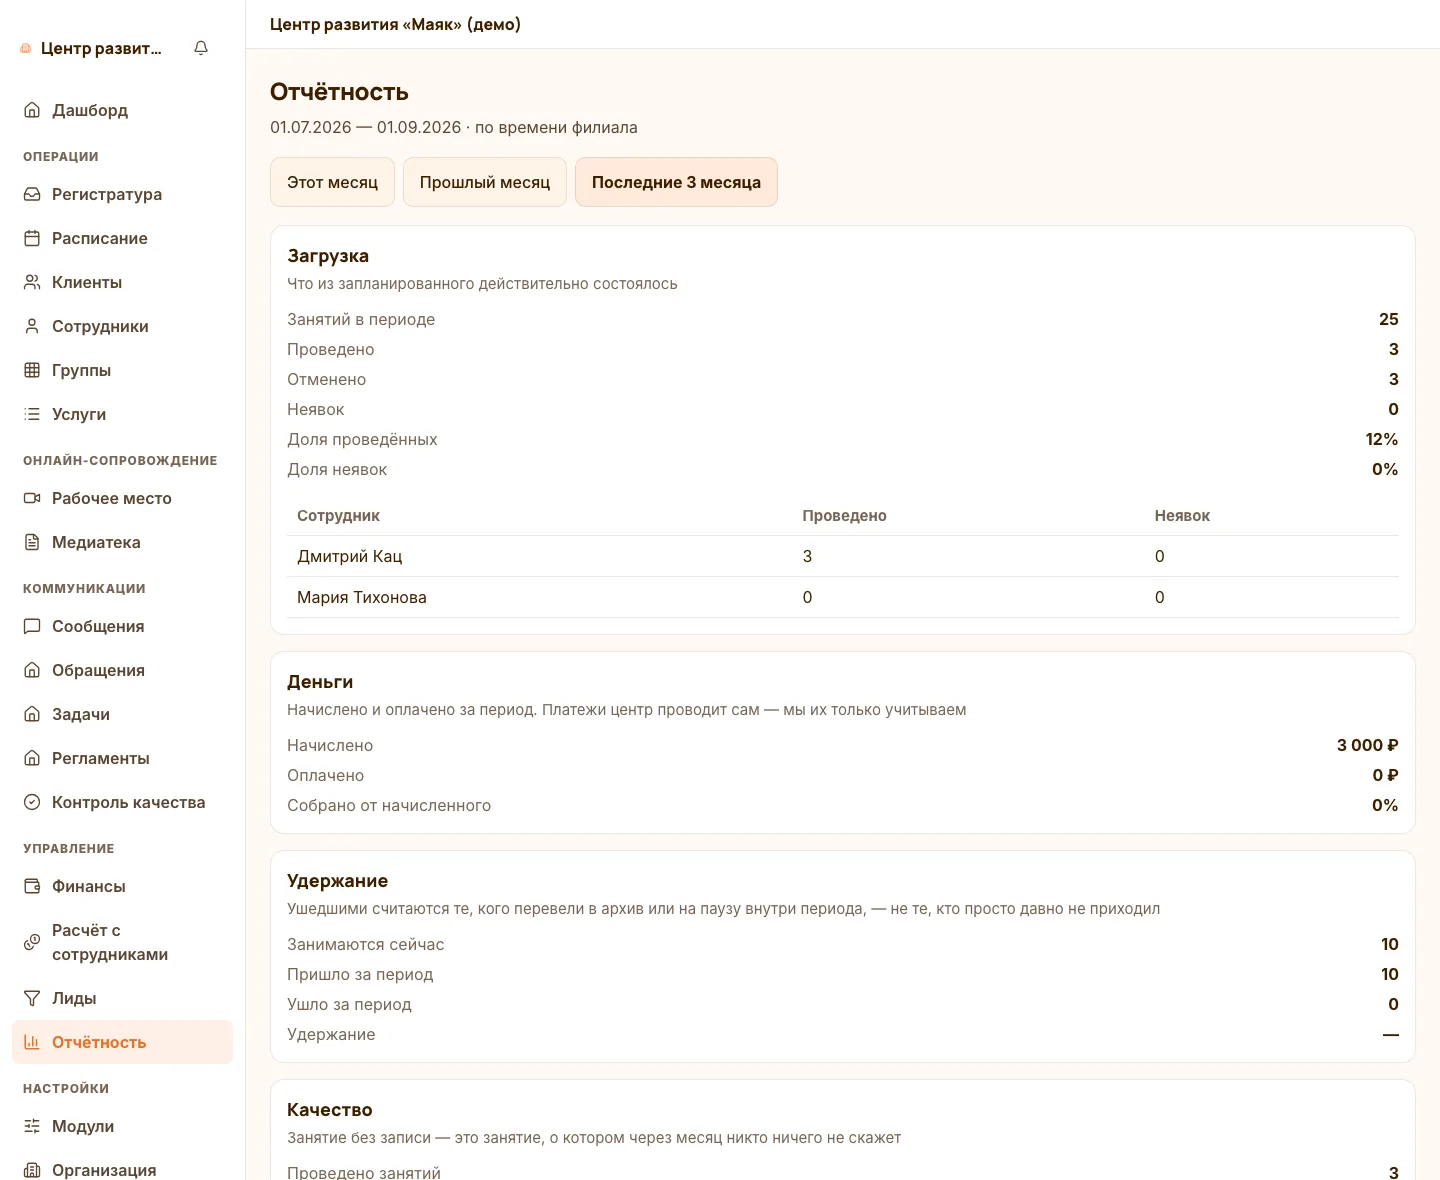The image size is (1440, 1180).
Task: Click the Занятий в периоде label
Action: [361, 320]
